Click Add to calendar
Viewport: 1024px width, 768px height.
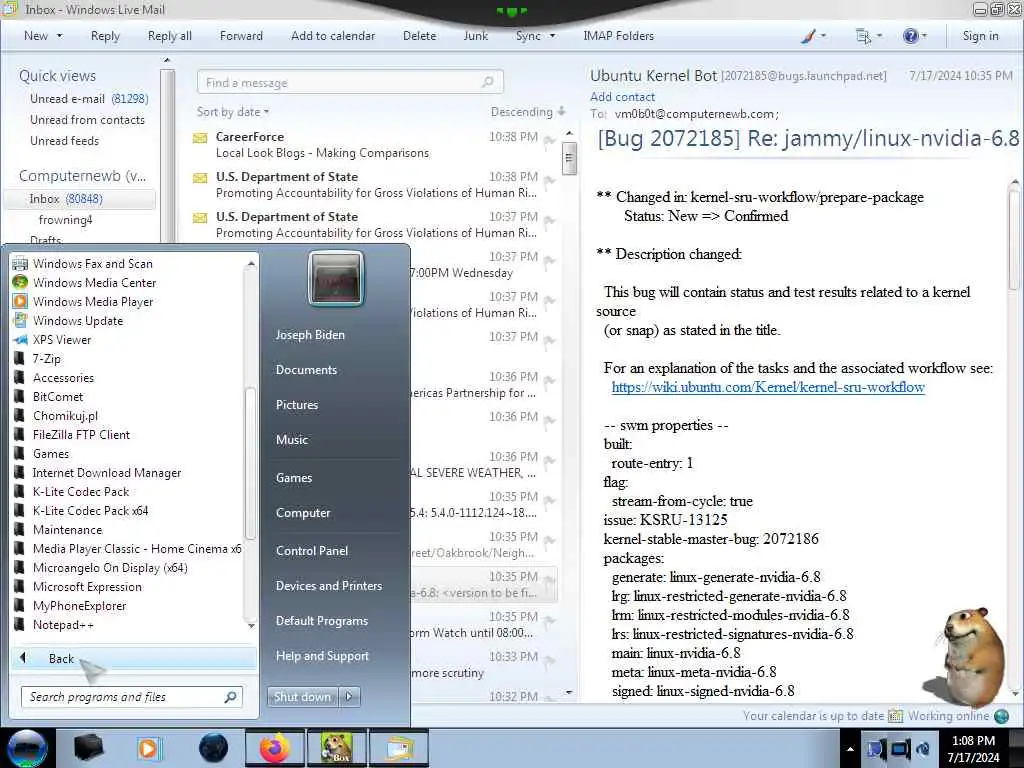(333, 36)
